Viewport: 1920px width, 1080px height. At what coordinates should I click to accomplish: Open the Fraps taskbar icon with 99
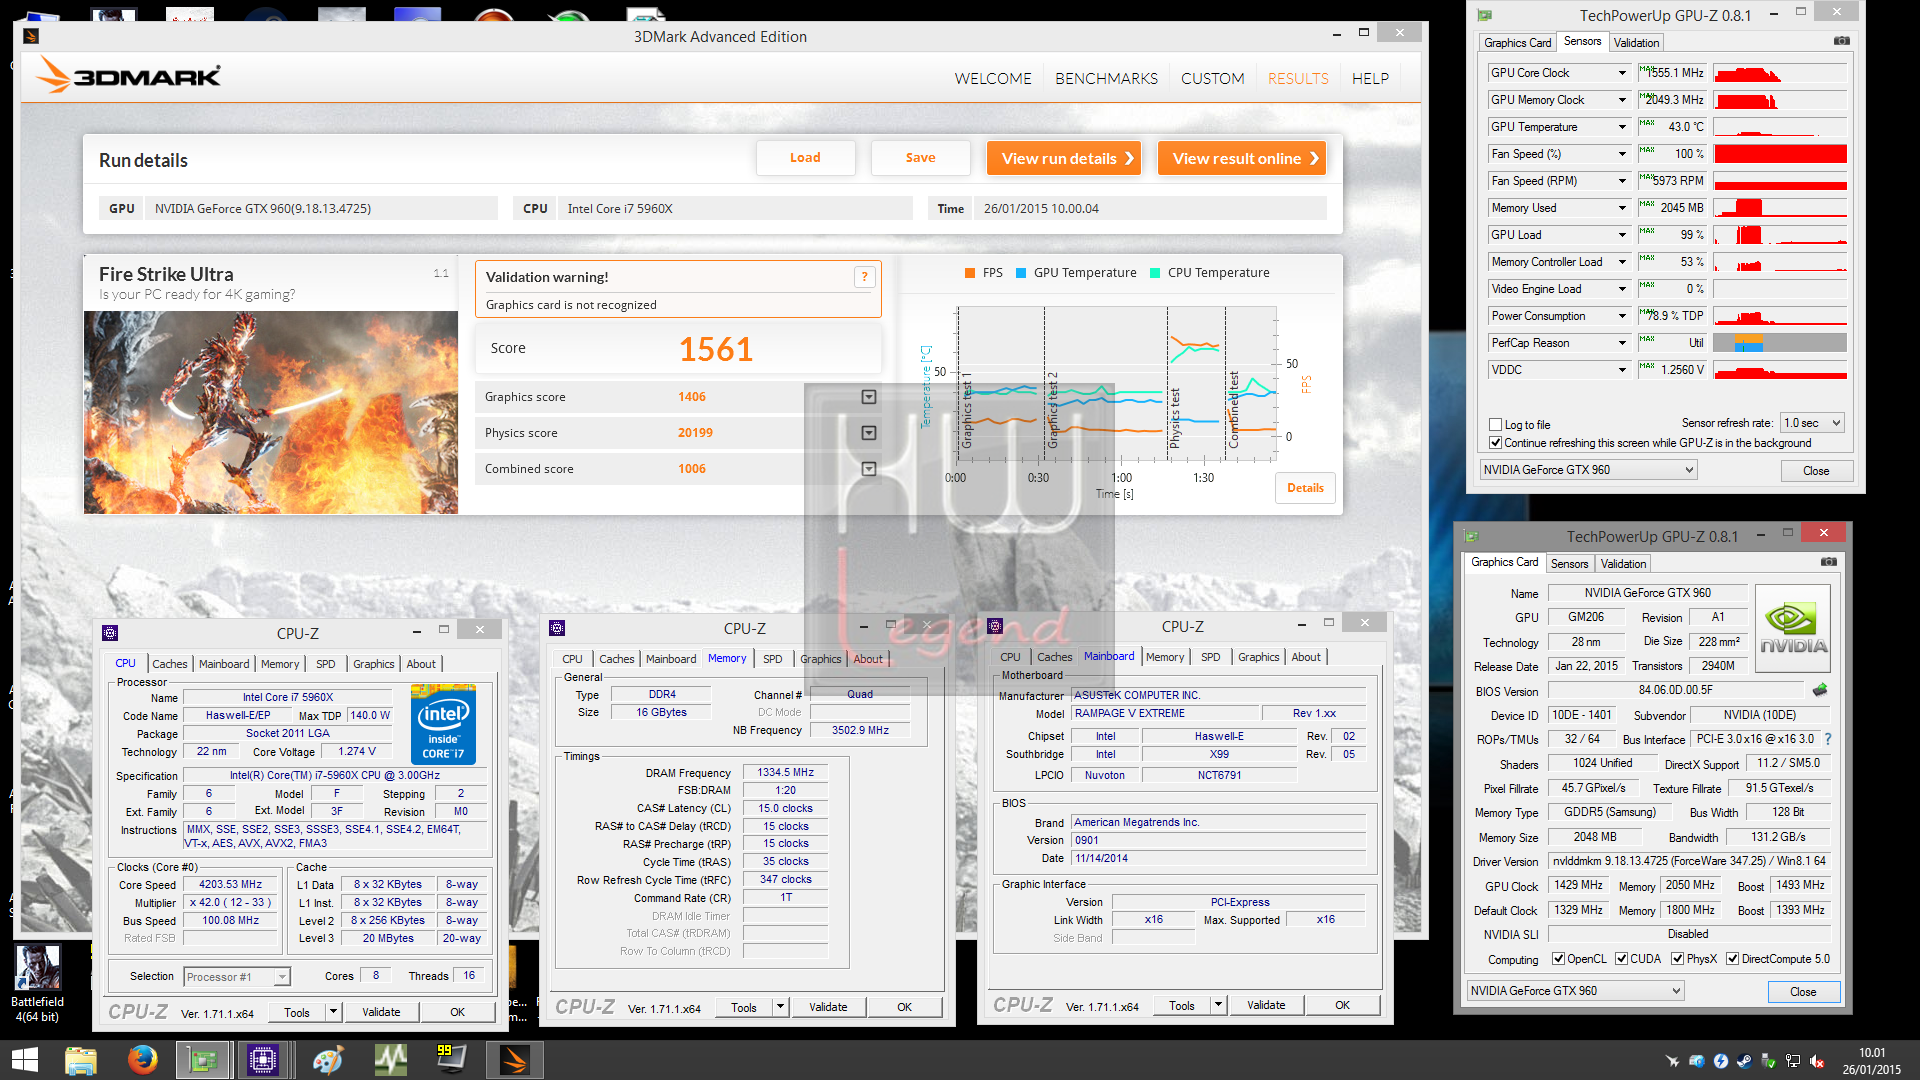[451, 1060]
